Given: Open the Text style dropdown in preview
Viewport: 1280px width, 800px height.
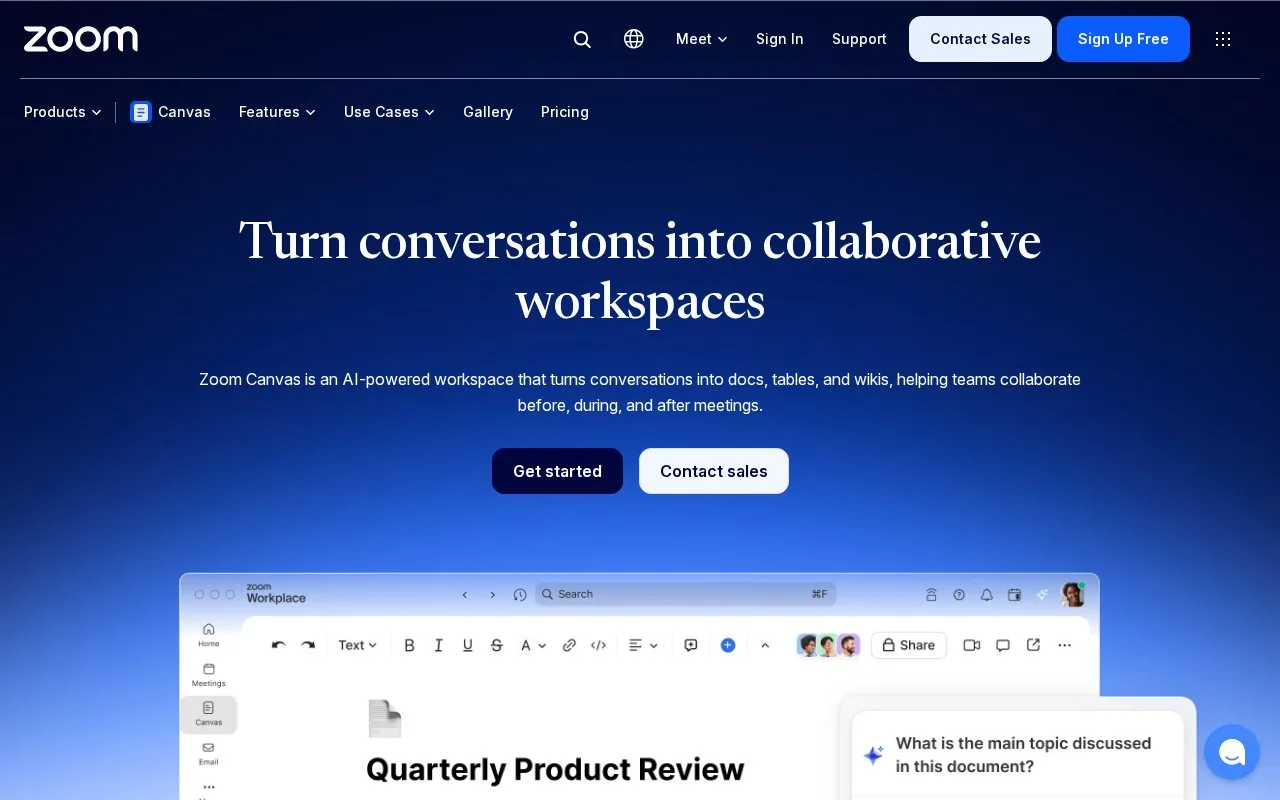Looking at the screenshot, I should pyautogui.click(x=357, y=645).
